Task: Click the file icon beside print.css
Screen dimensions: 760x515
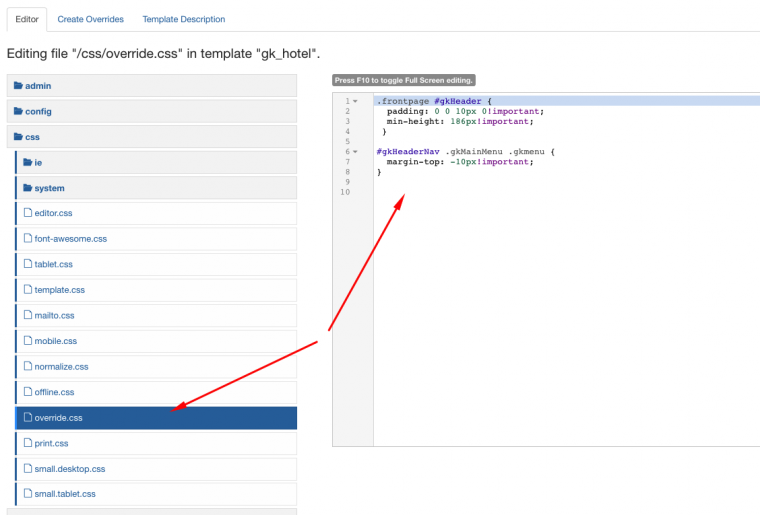Action: [28, 443]
